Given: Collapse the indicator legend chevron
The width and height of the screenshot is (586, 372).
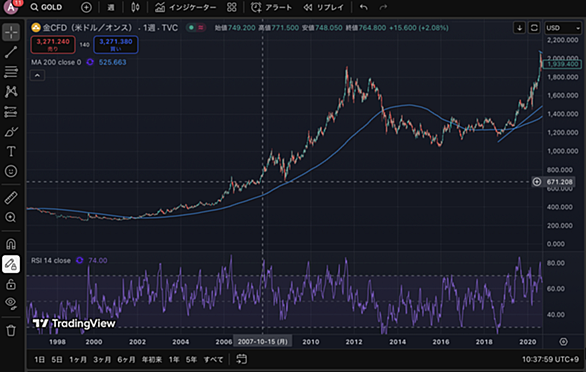Looking at the screenshot, I should coord(37,76).
